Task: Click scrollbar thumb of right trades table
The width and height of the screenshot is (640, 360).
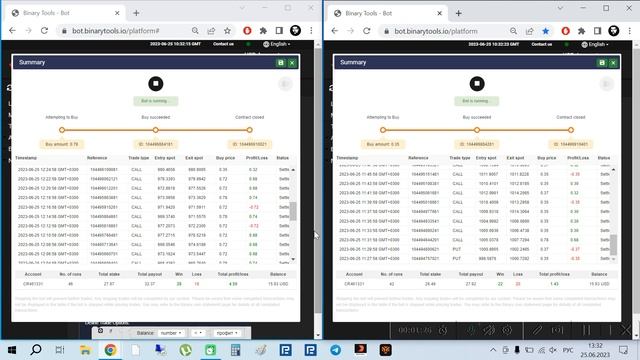Action: point(613,244)
